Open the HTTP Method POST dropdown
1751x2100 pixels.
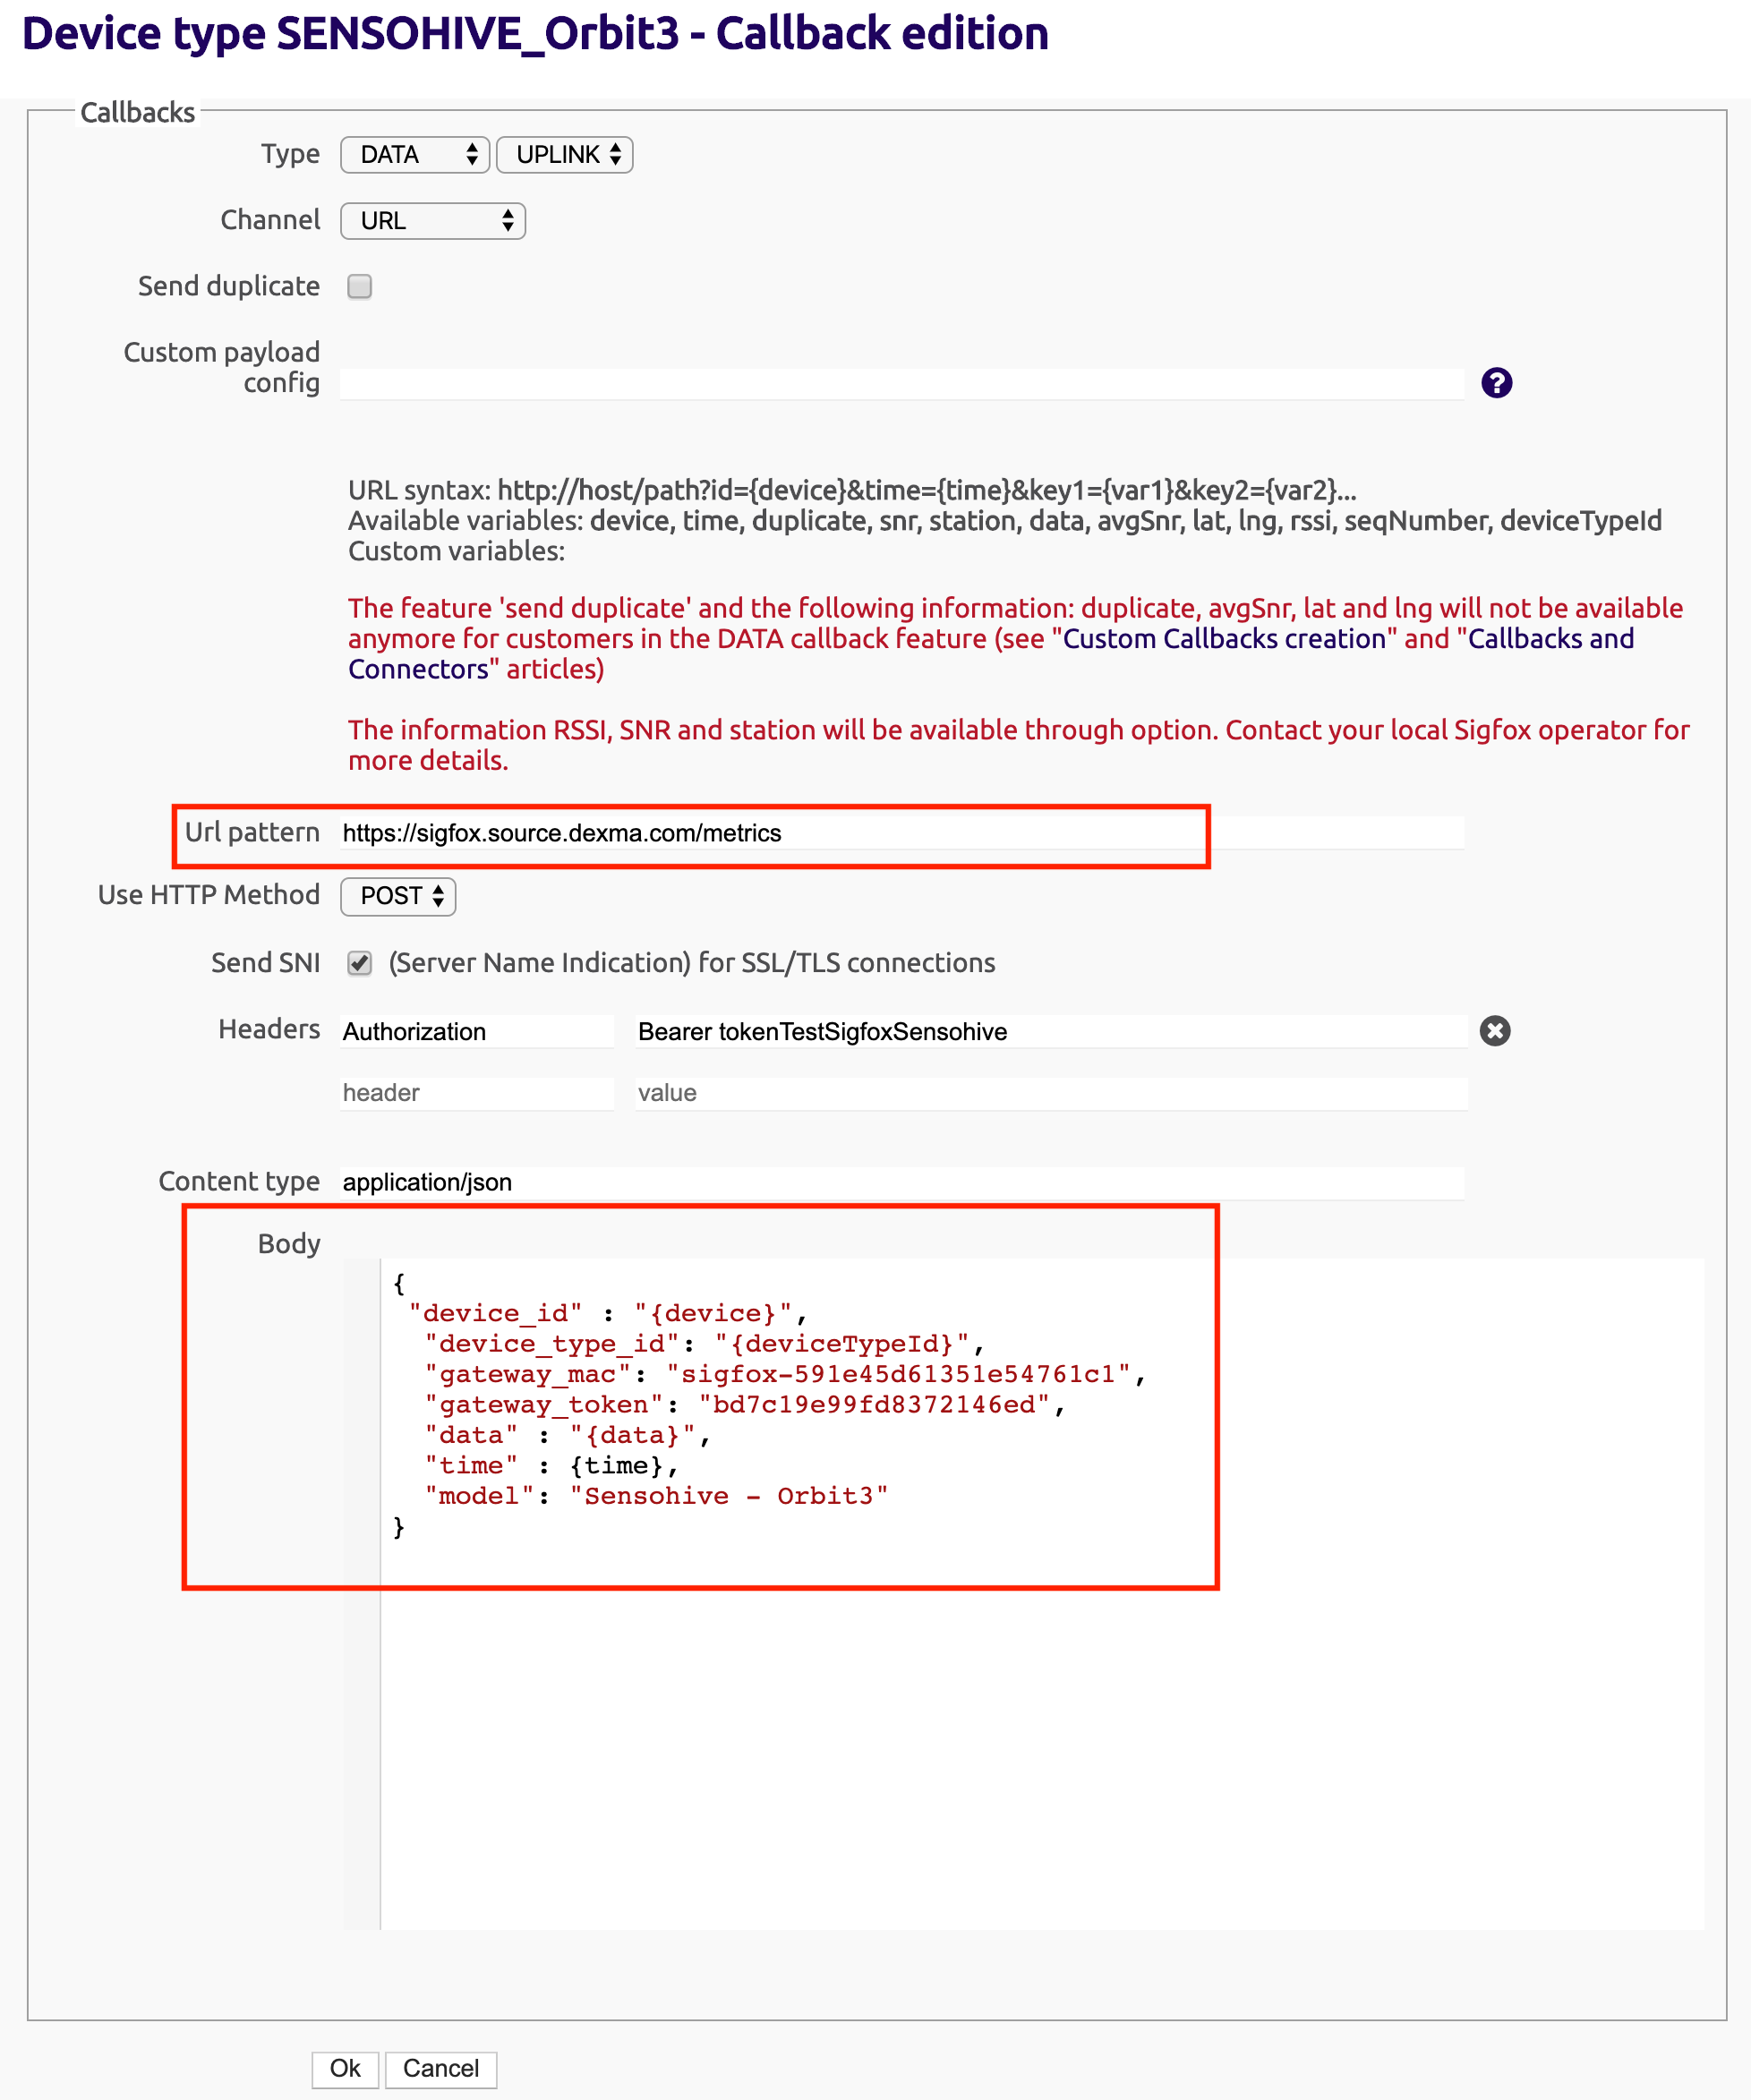398,896
